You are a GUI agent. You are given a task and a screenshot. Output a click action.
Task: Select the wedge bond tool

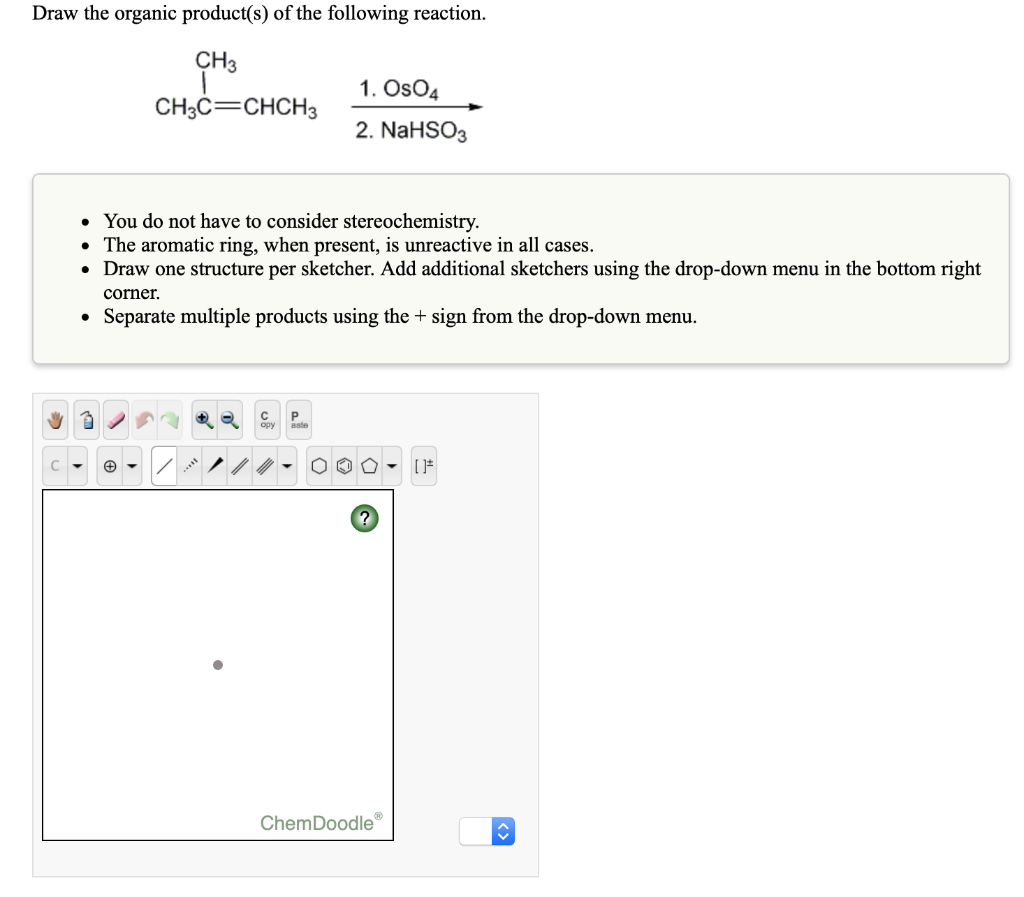click(x=216, y=464)
